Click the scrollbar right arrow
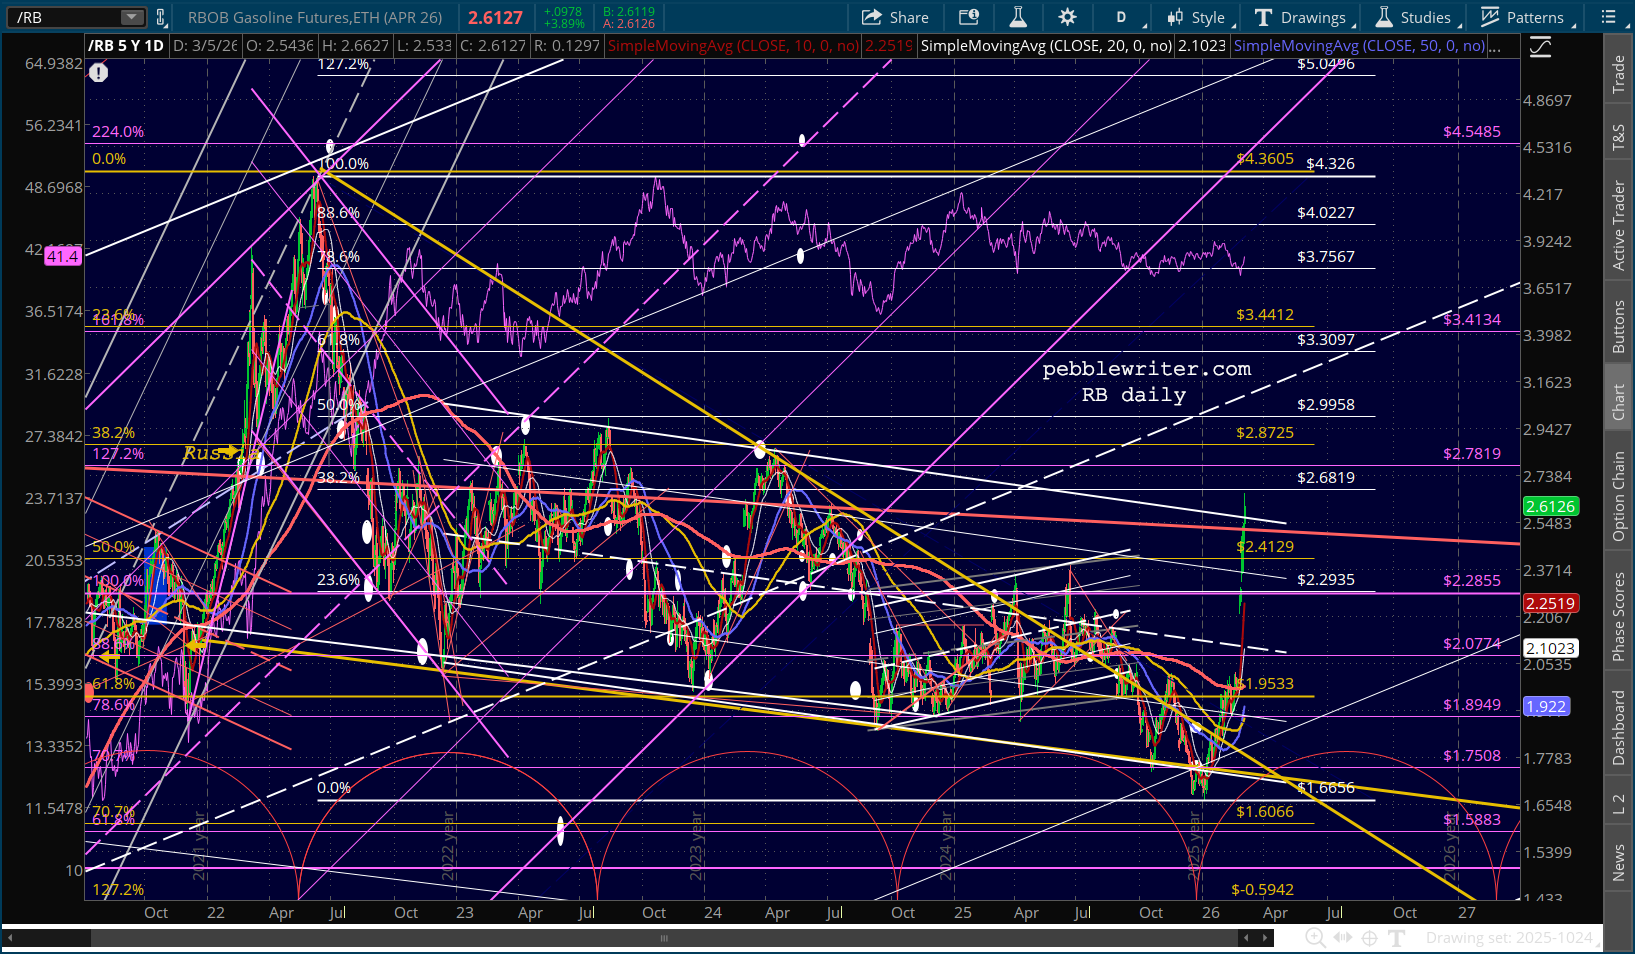The image size is (1635, 954). pos(1267,938)
